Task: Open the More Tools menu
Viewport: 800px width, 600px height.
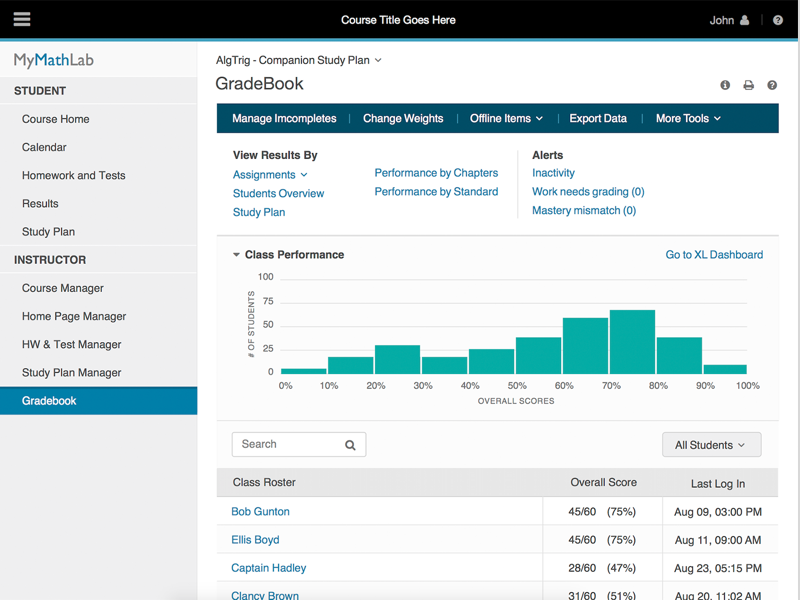Action: click(688, 118)
